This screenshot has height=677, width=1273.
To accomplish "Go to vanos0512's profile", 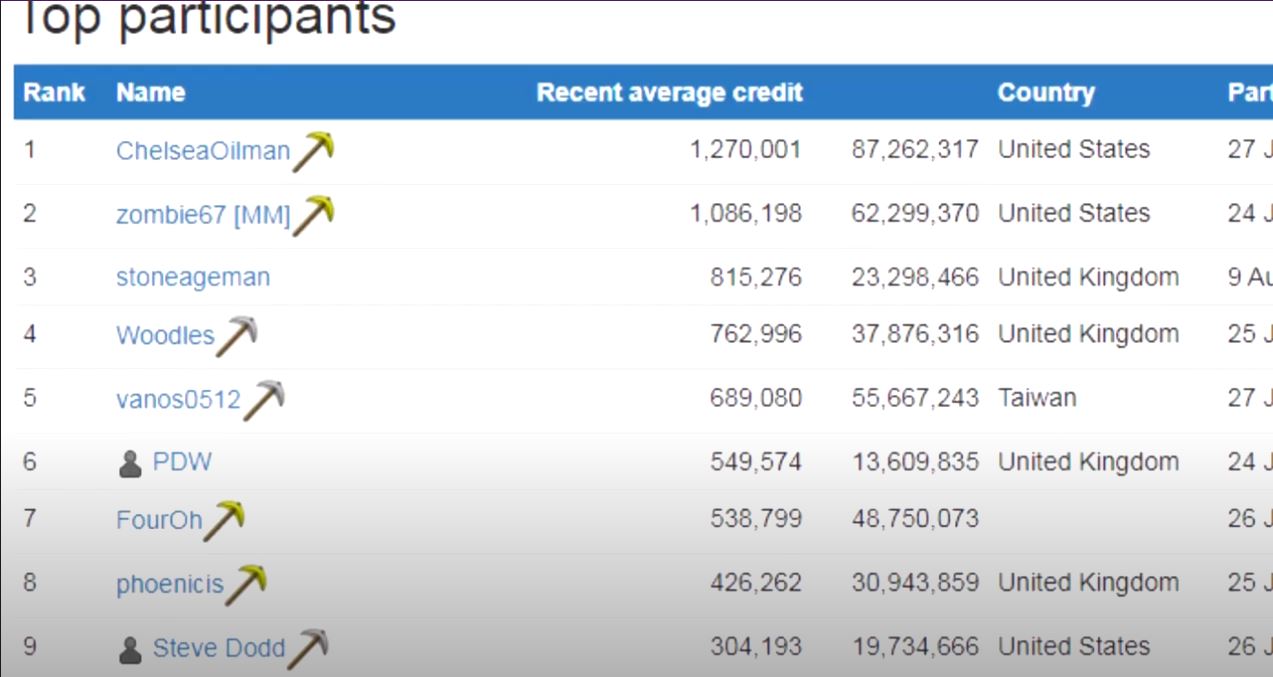I will tap(178, 399).
